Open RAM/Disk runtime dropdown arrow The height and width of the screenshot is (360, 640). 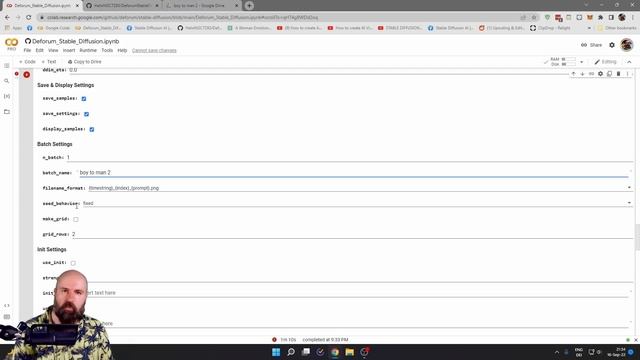tap(582, 62)
